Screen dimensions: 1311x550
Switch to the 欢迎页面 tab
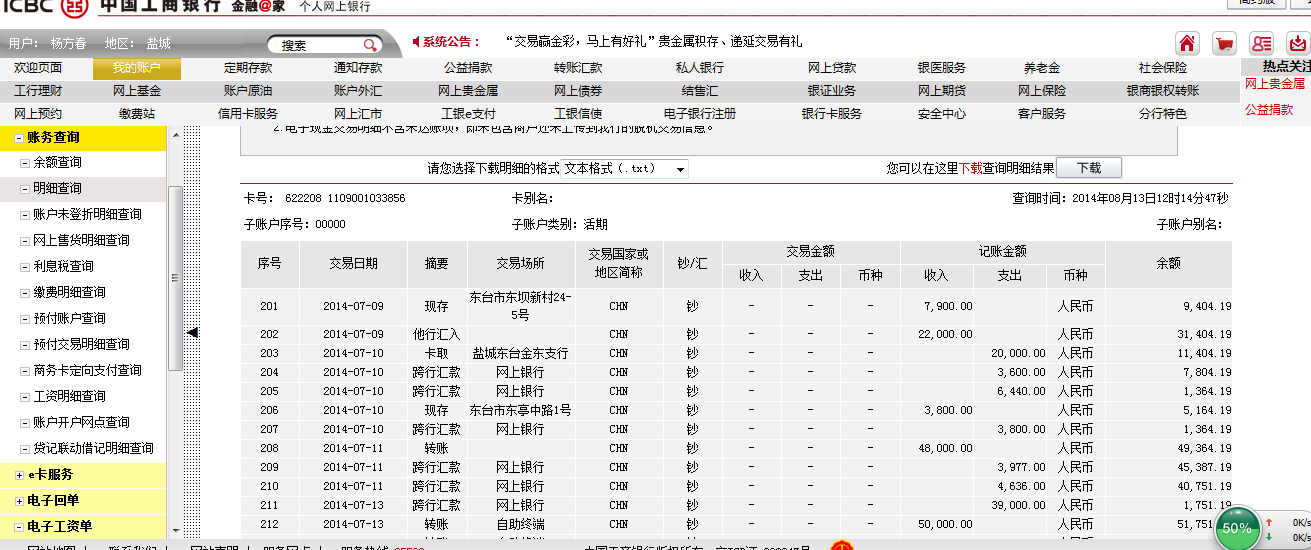38,68
